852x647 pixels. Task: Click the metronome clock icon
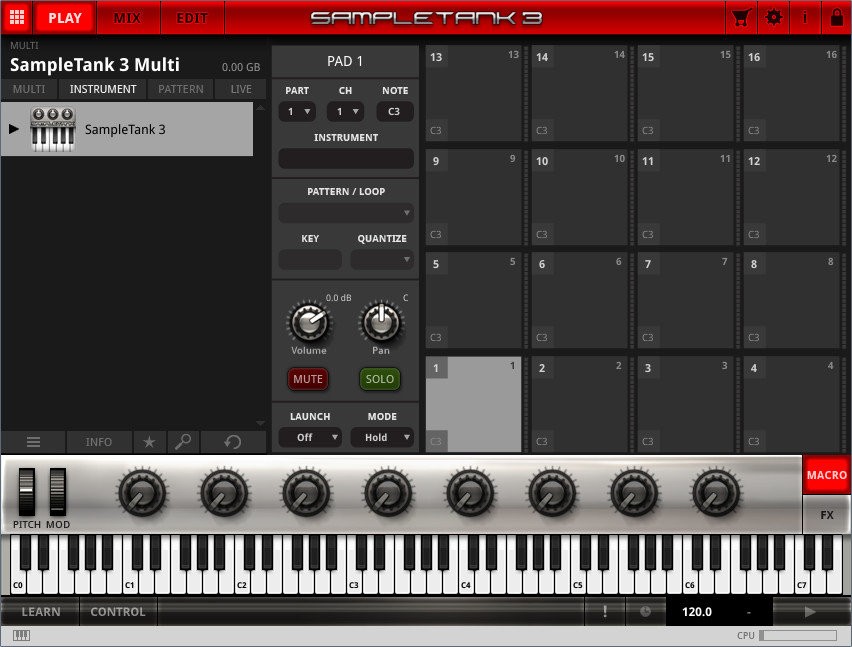point(645,612)
